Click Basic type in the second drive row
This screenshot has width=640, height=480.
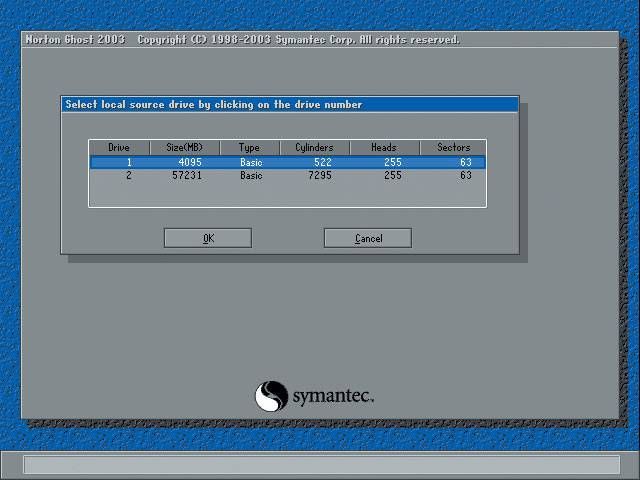[251, 175]
